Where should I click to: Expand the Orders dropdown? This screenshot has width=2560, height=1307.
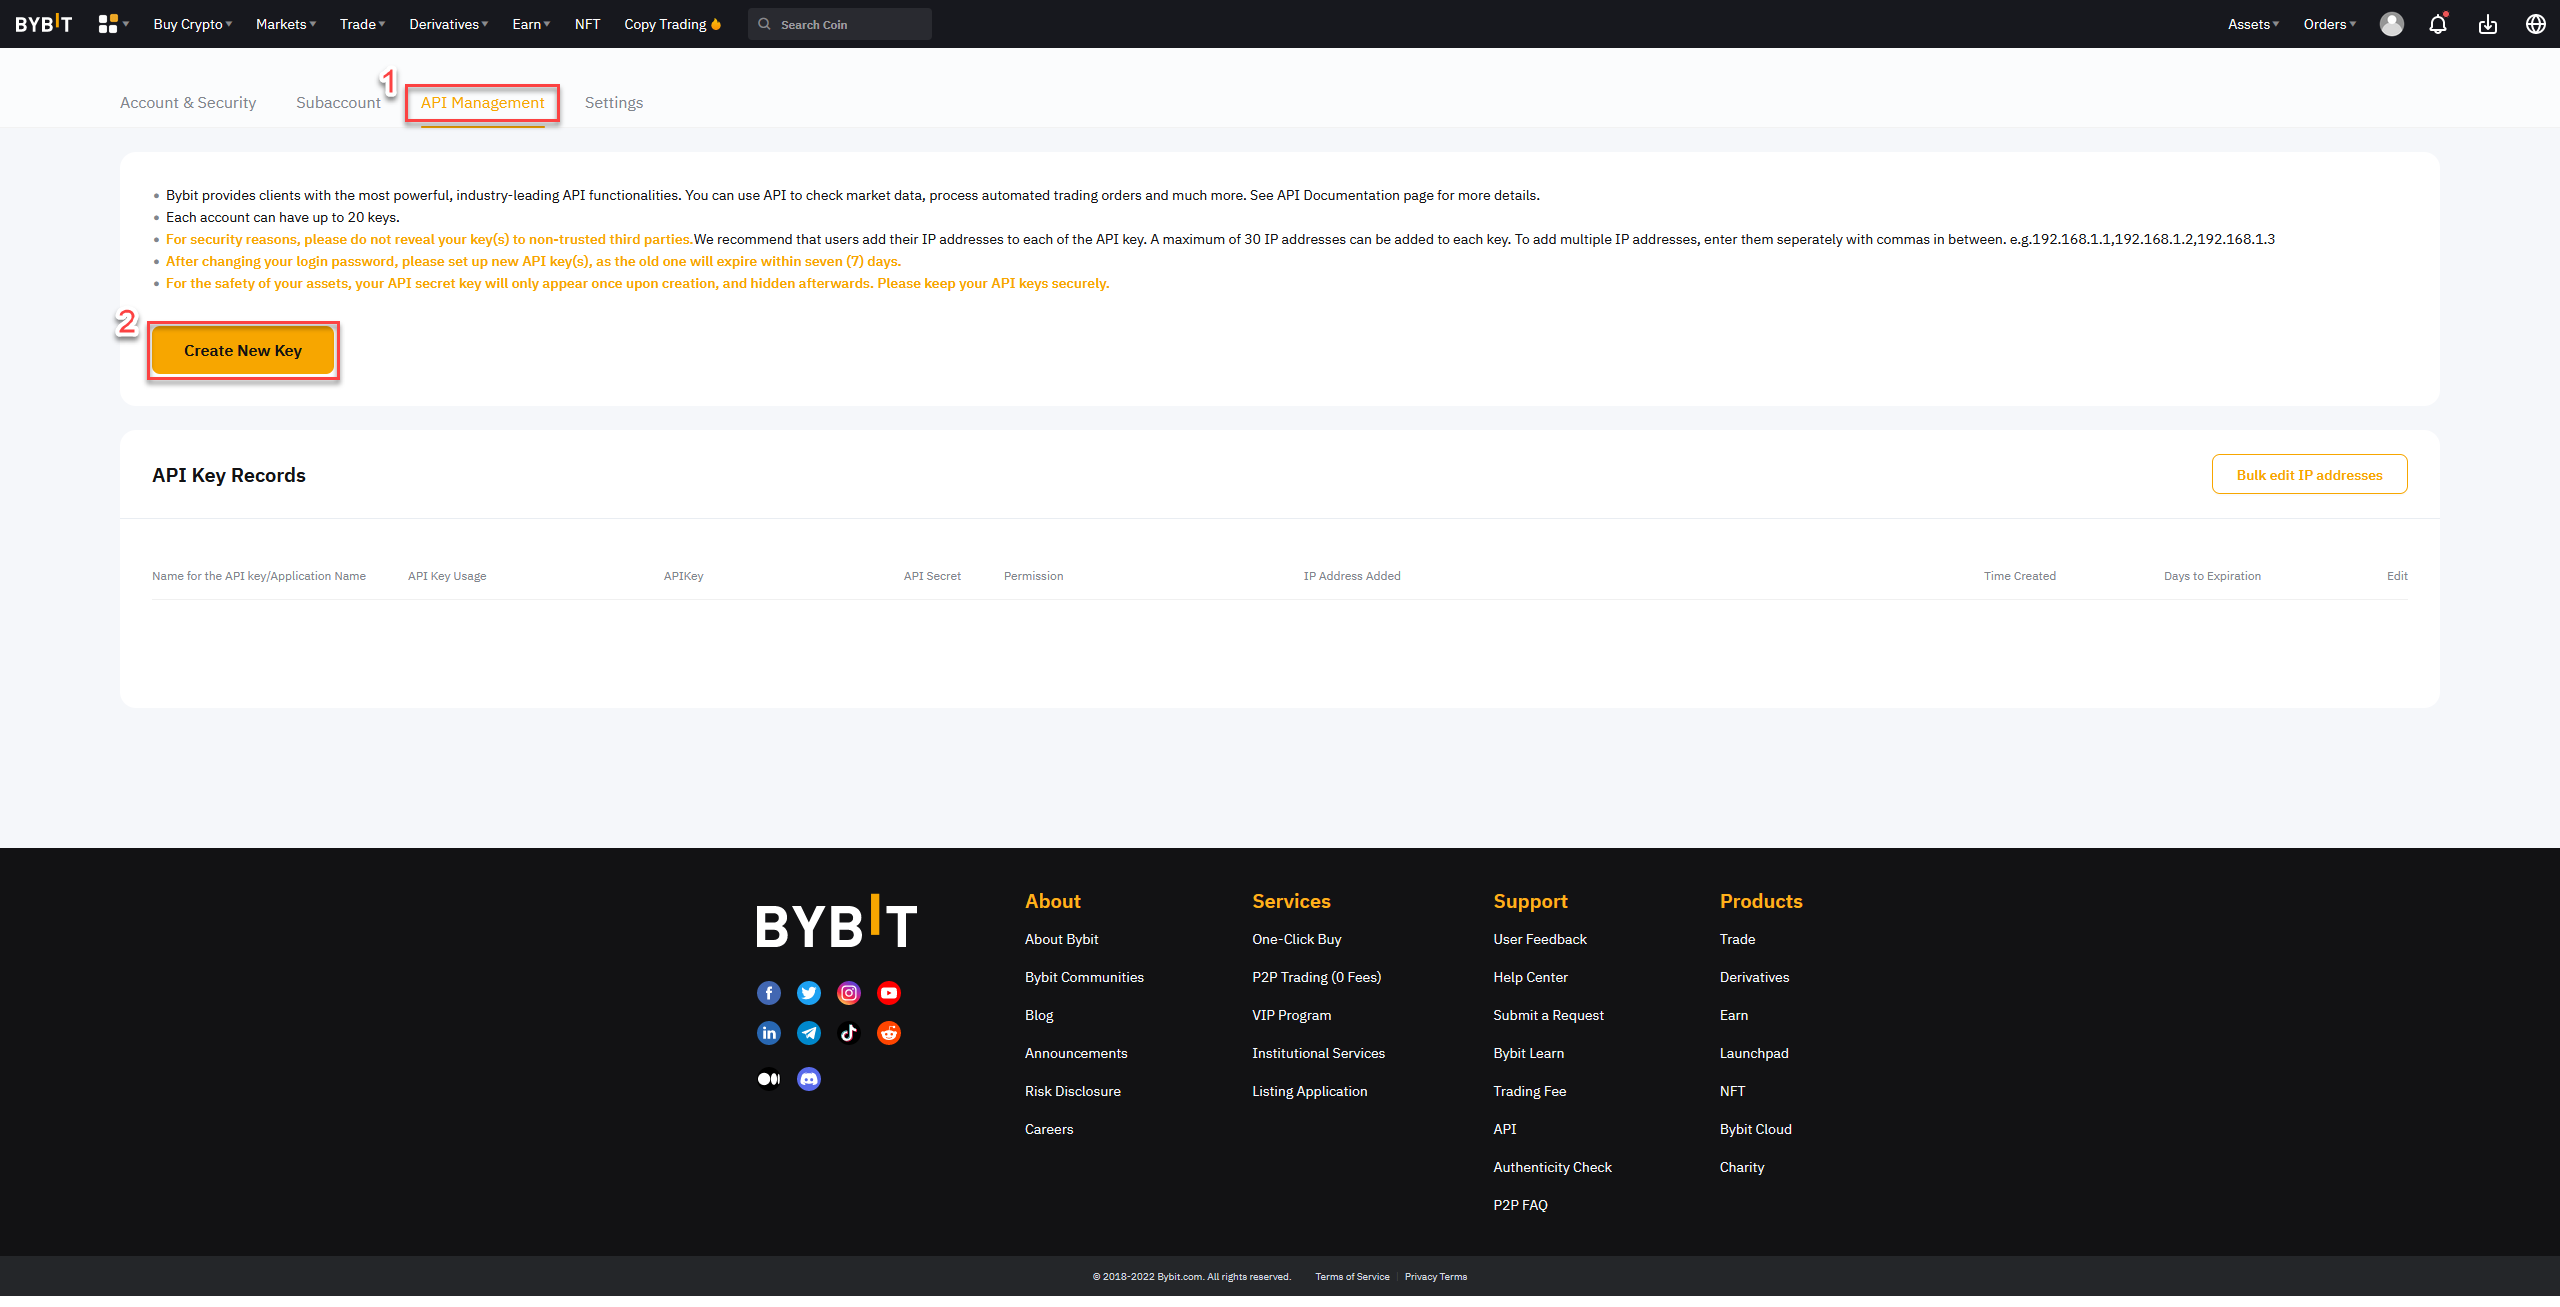pyautogui.click(x=2327, y=24)
